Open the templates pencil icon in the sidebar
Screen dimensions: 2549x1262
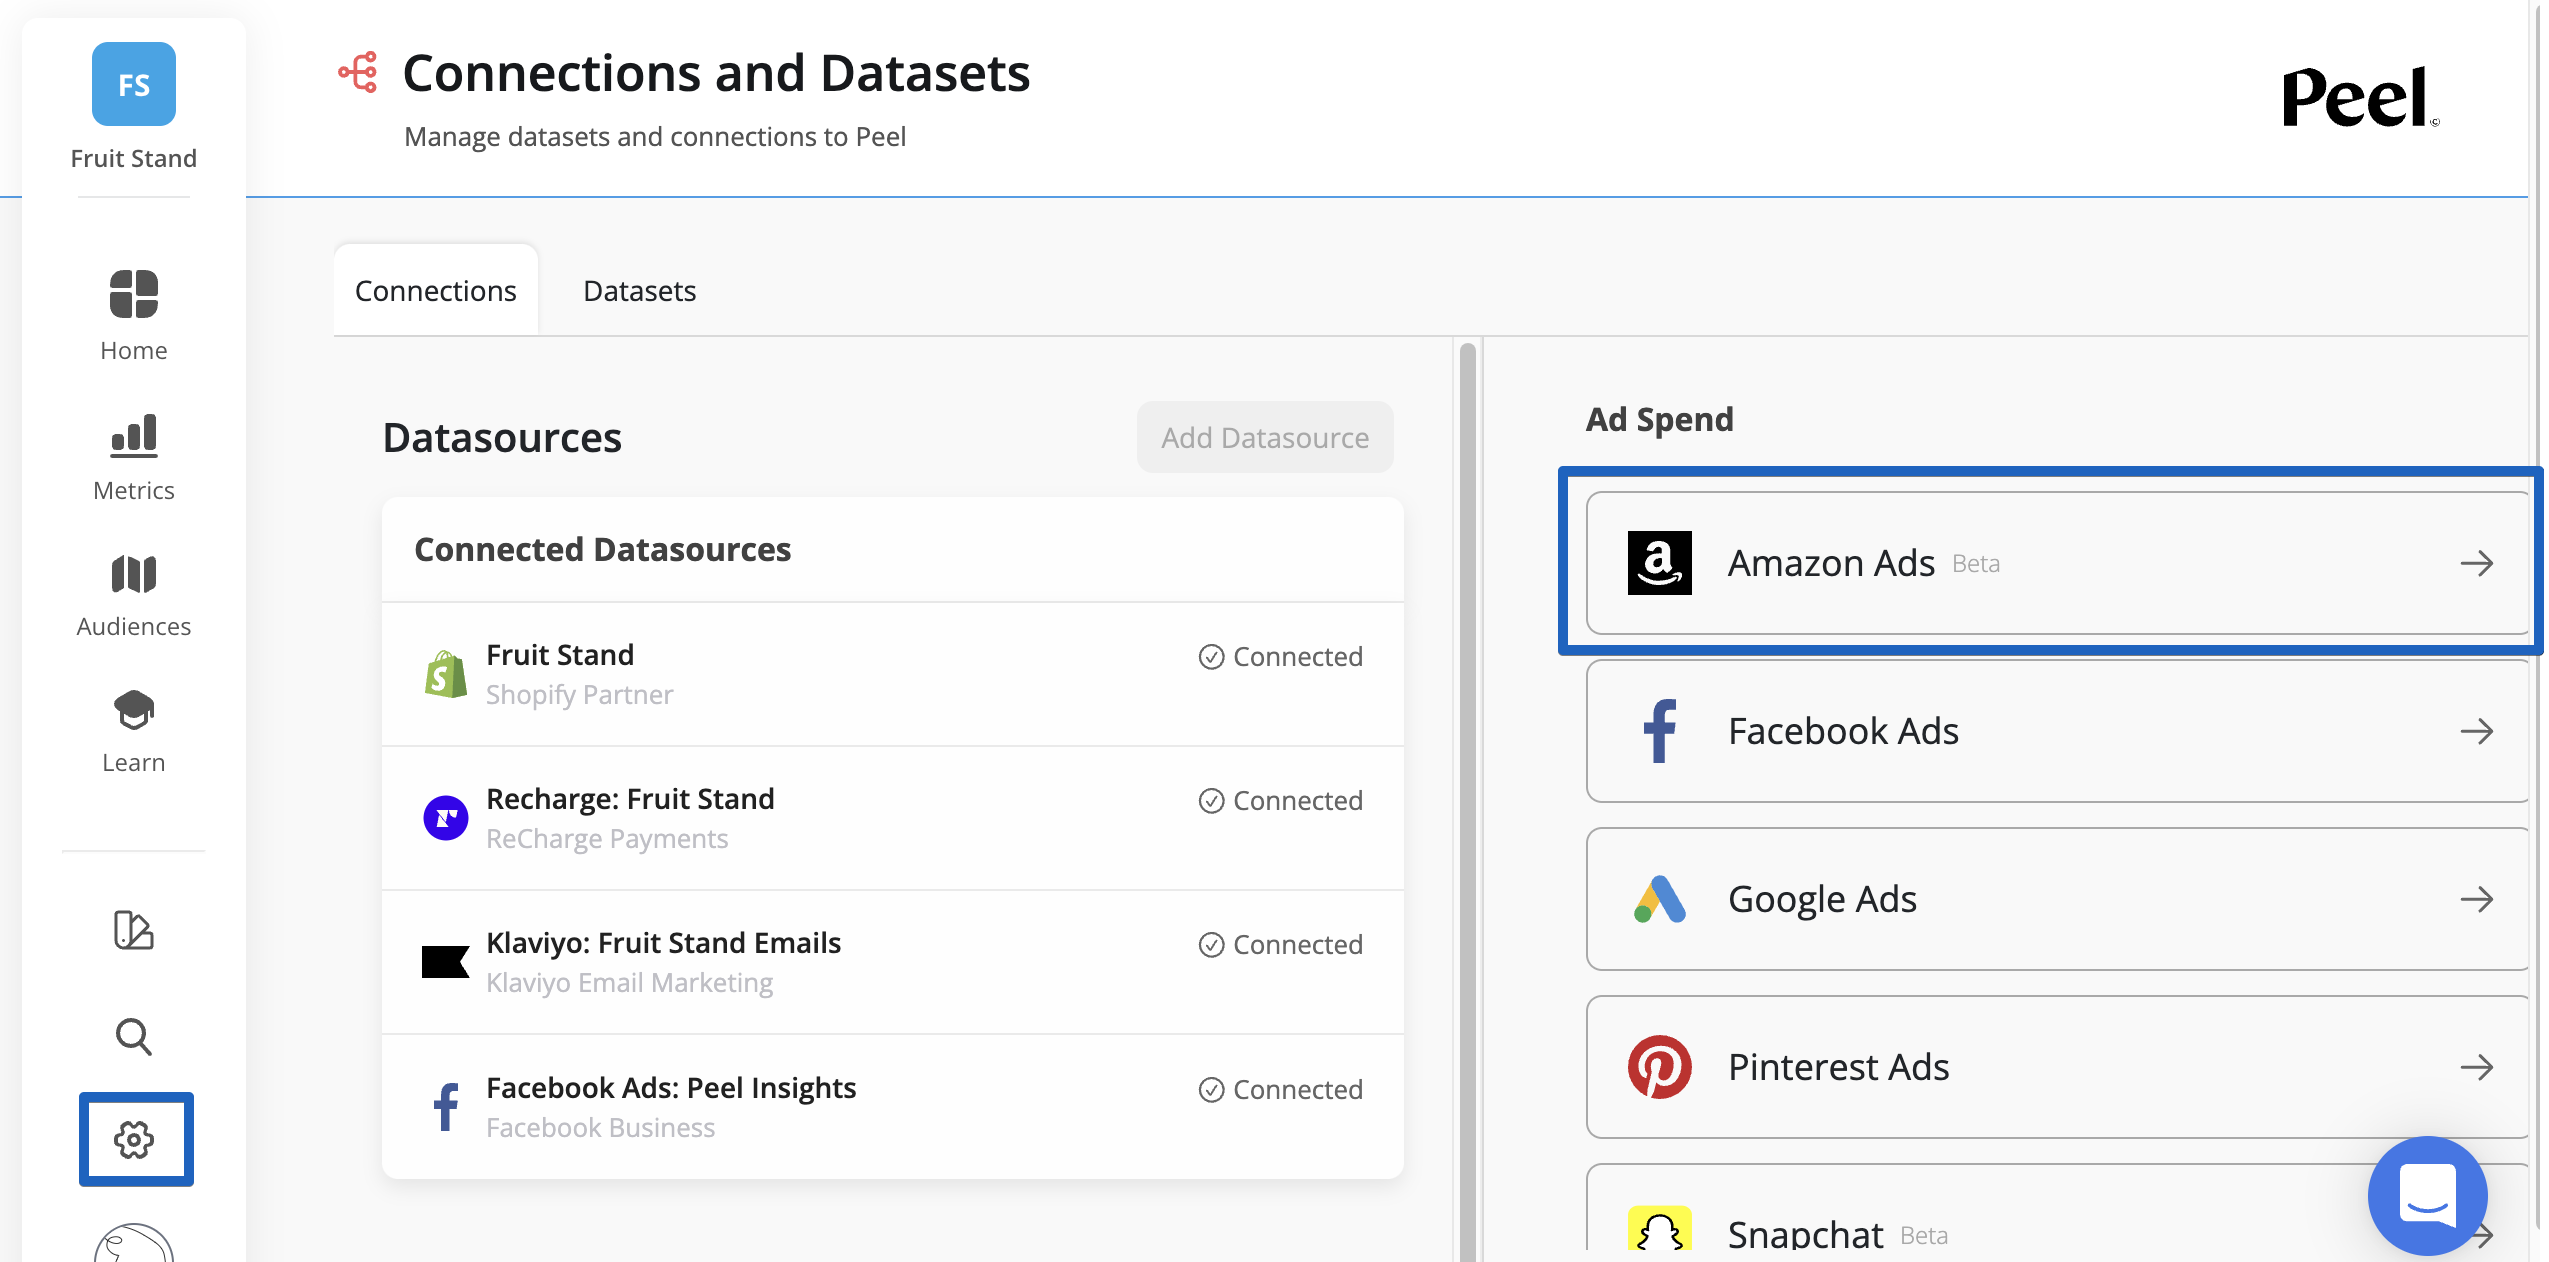coord(133,930)
